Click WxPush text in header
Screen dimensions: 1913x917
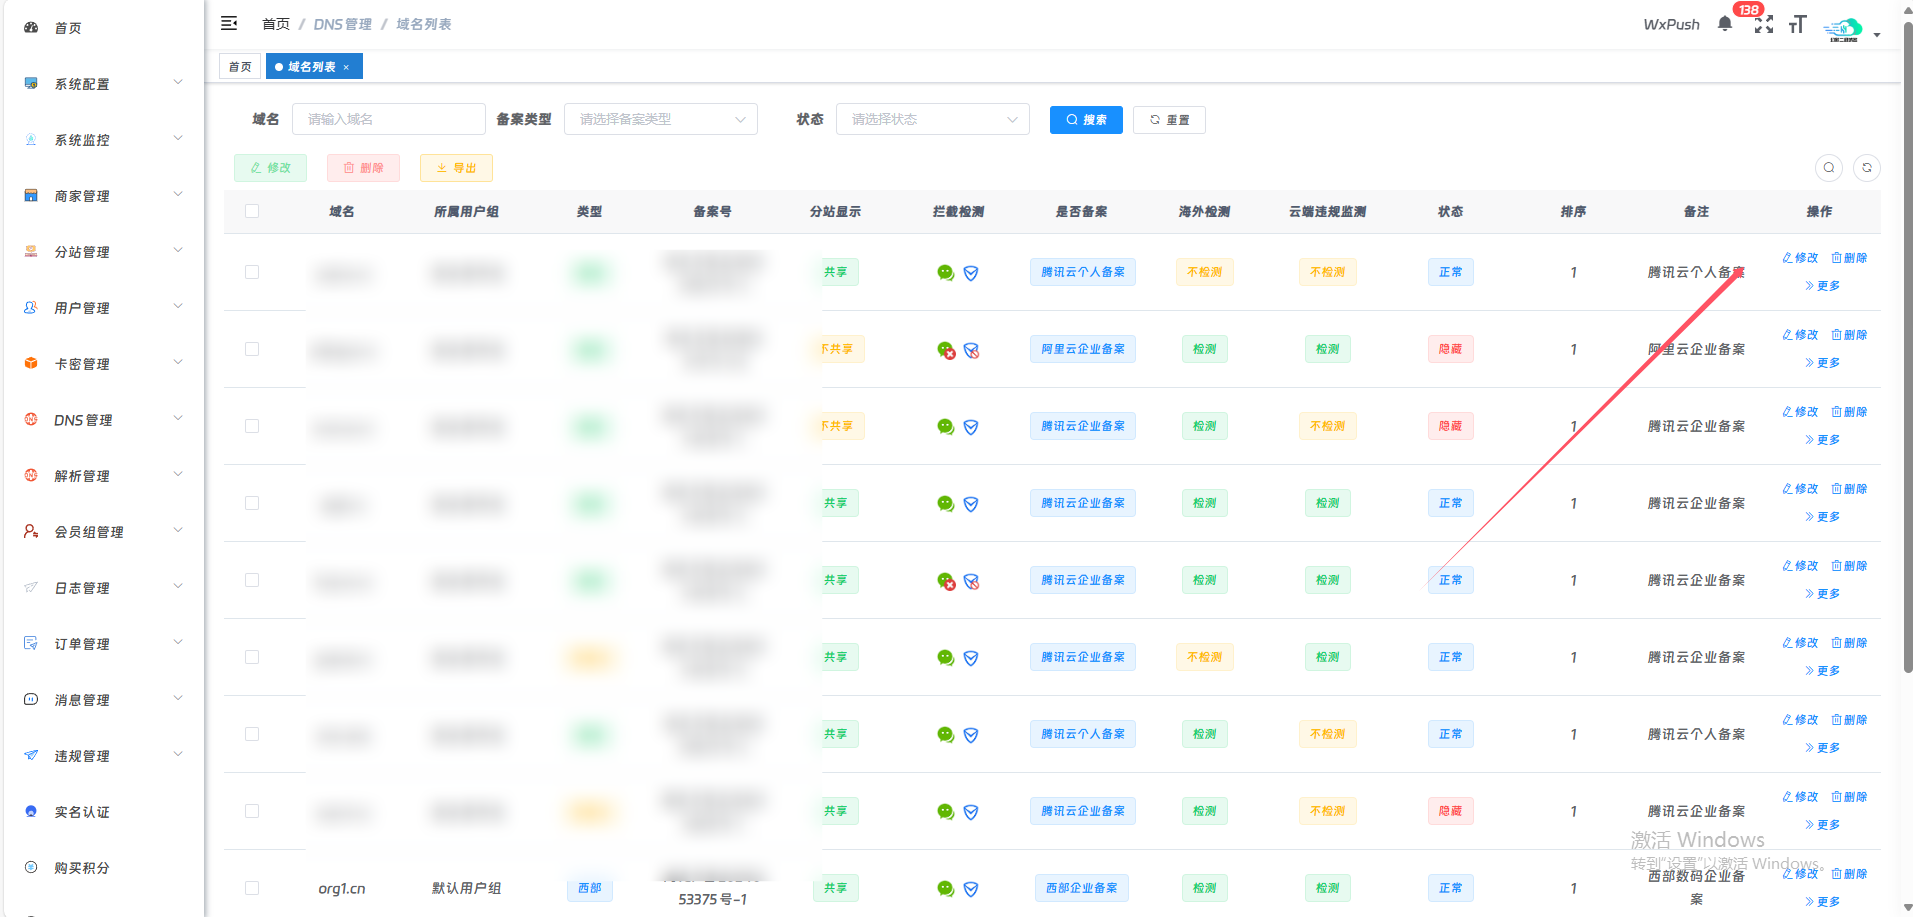(1671, 24)
